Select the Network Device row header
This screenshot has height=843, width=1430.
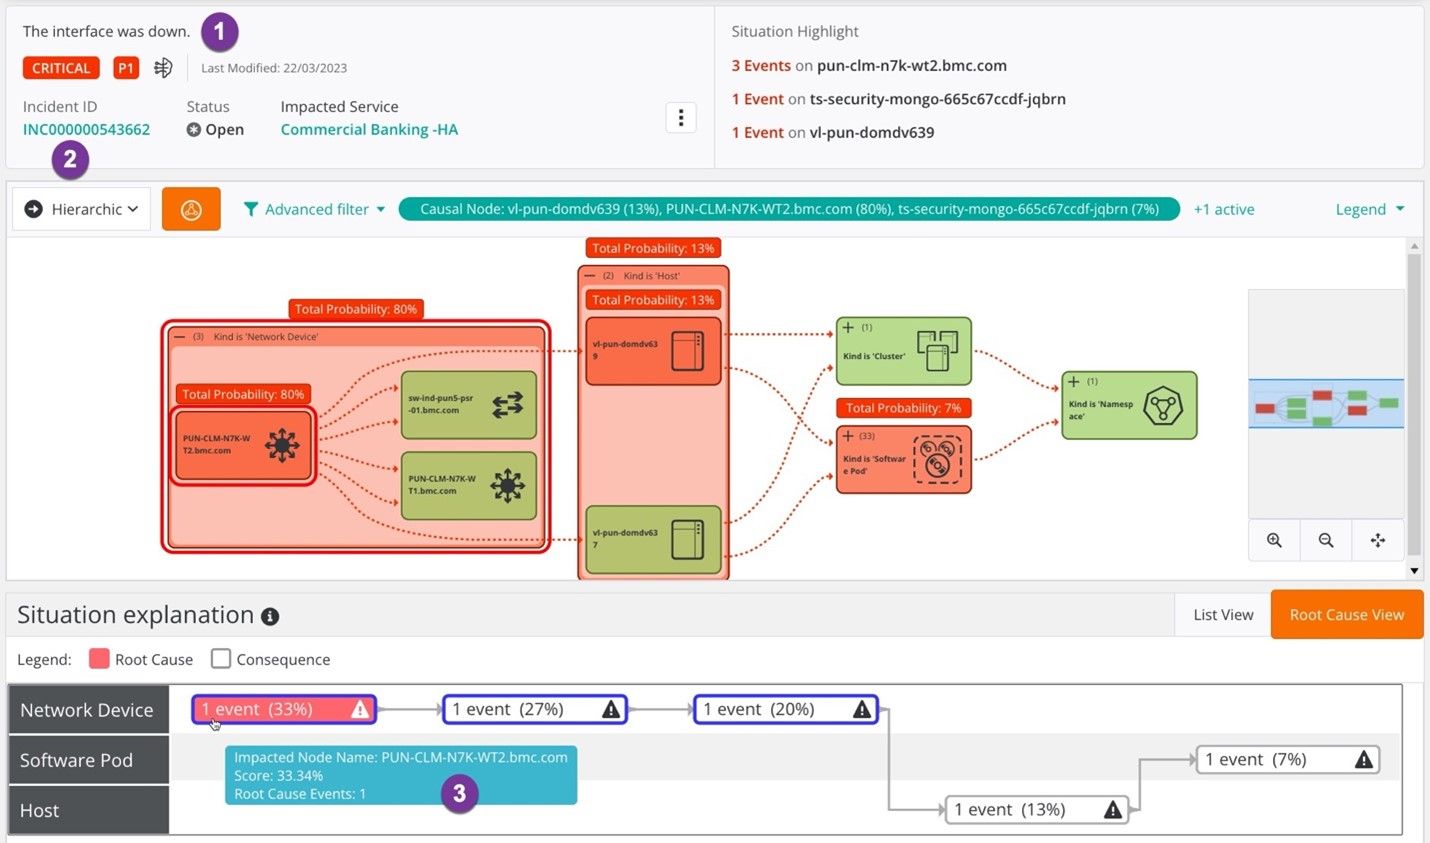pyautogui.click(x=89, y=710)
